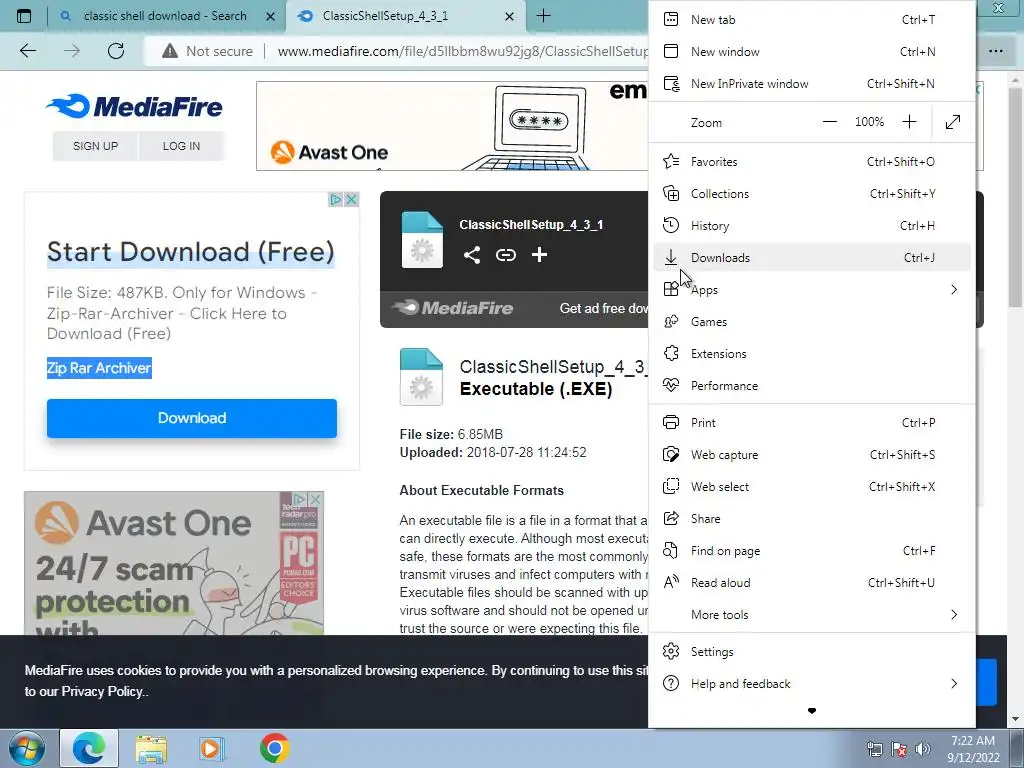
Task: Start Web capture from the menu
Action: pos(812,455)
